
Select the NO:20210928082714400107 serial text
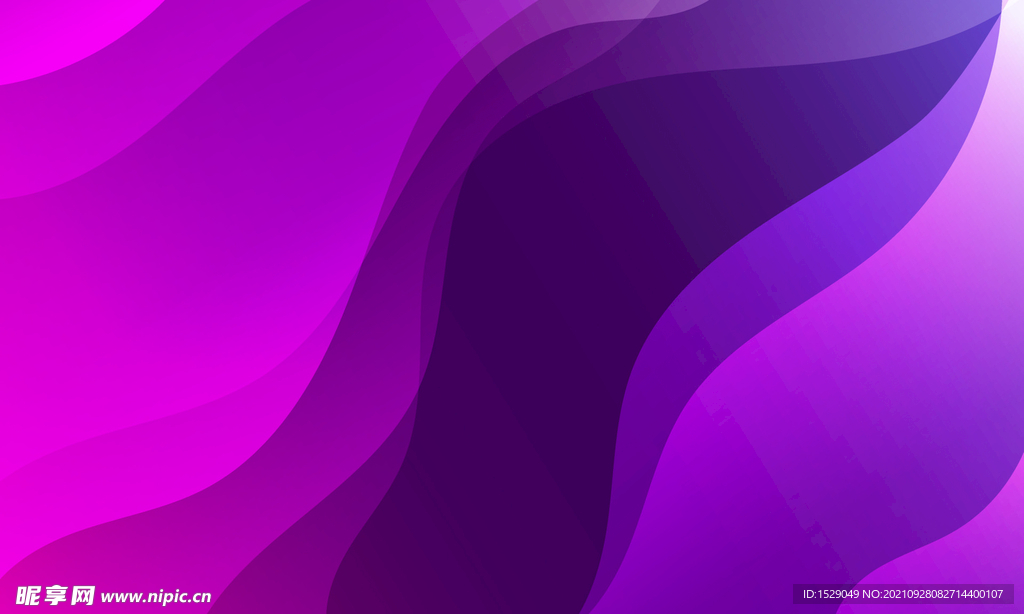click(943, 594)
